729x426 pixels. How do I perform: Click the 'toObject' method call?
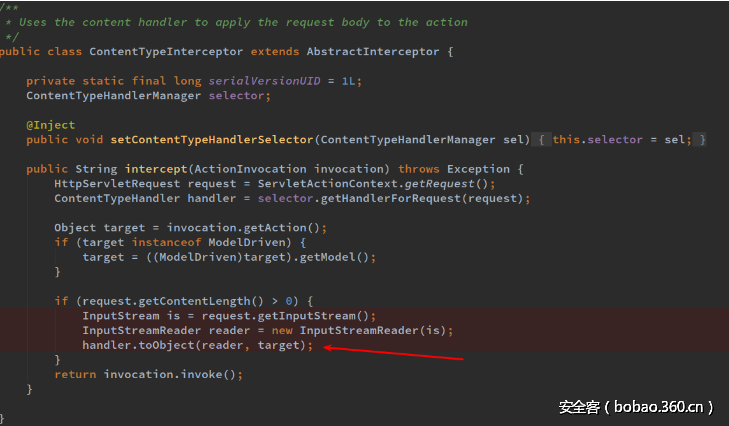(166, 345)
